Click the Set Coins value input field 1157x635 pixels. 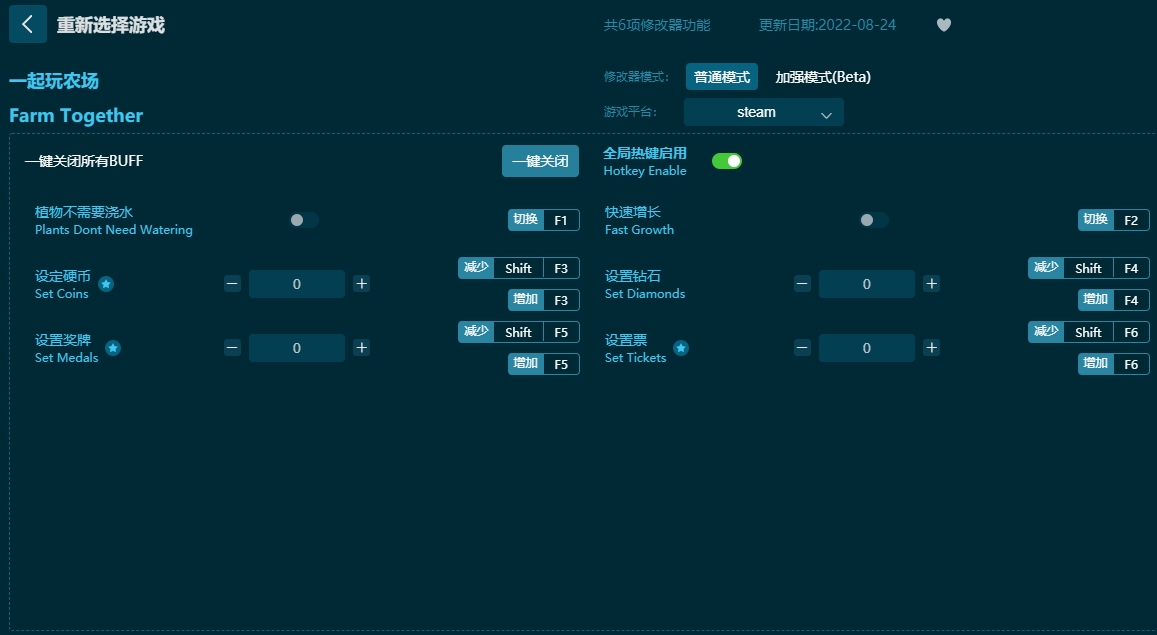coord(297,284)
